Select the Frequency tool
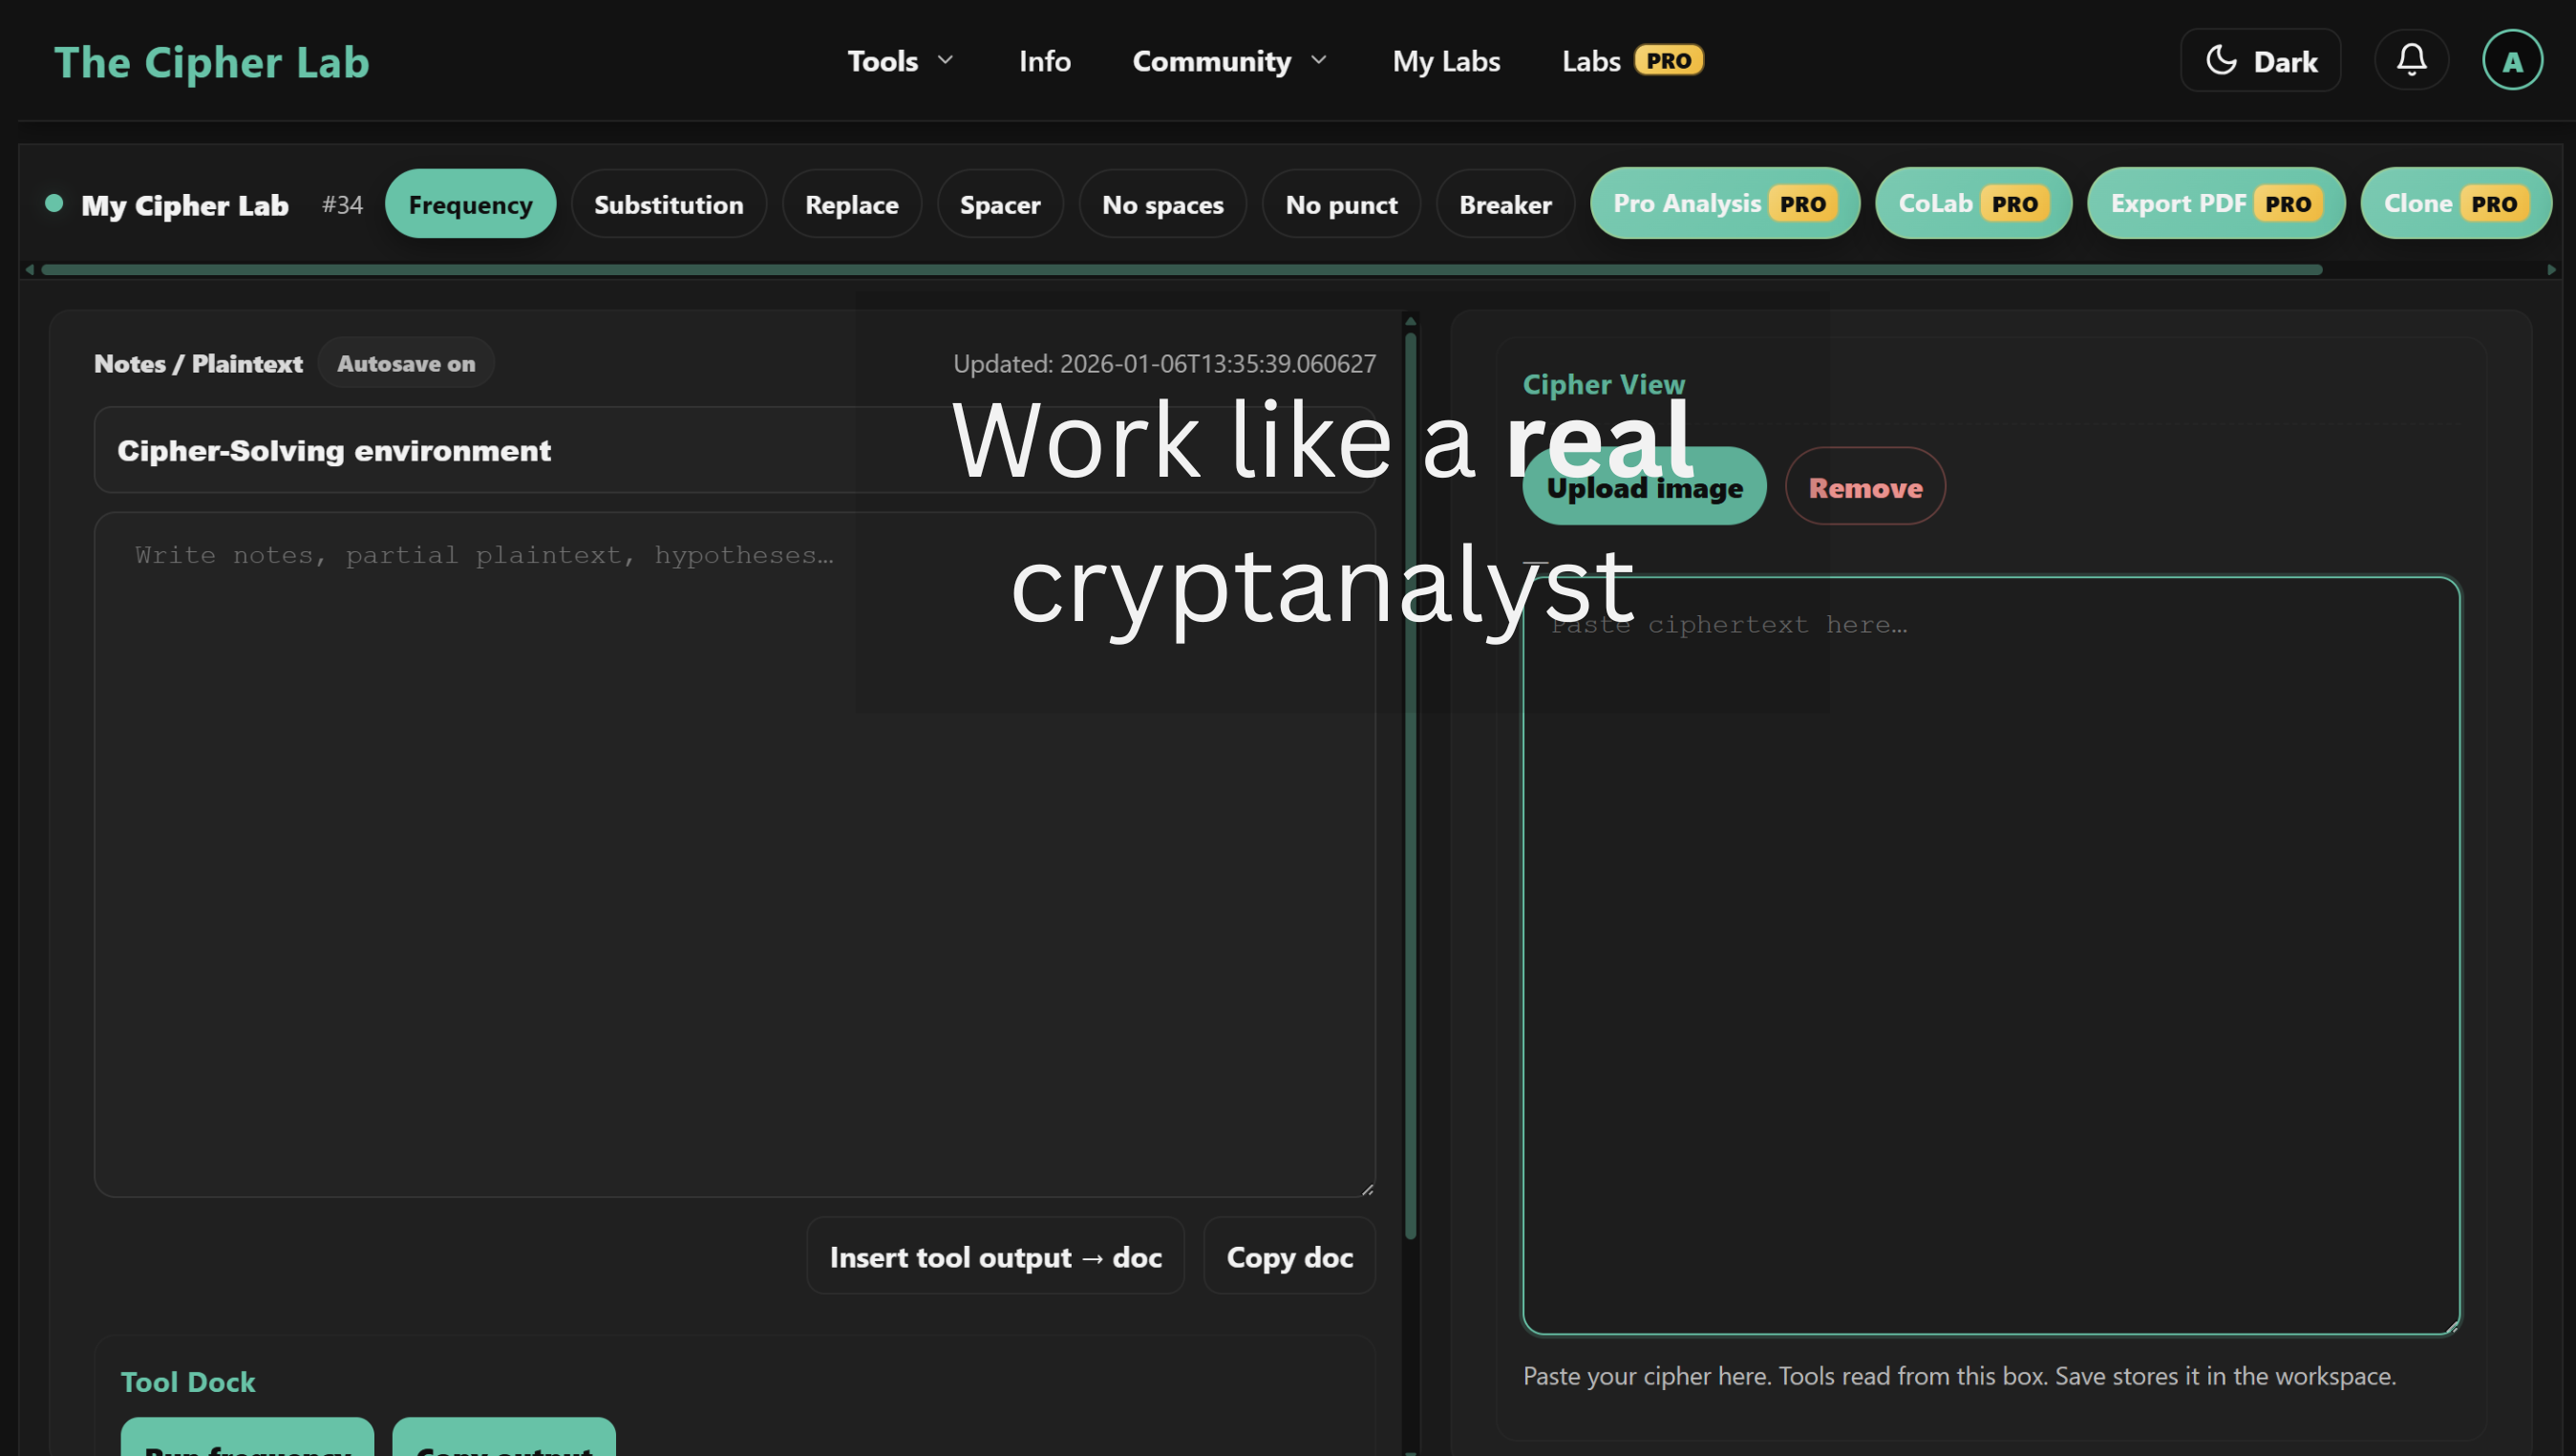 point(470,204)
